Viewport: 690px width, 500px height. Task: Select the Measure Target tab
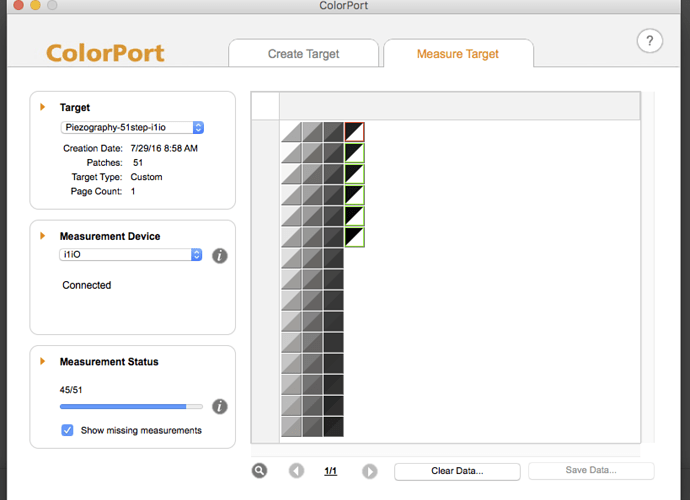click(x=458, y=54)
